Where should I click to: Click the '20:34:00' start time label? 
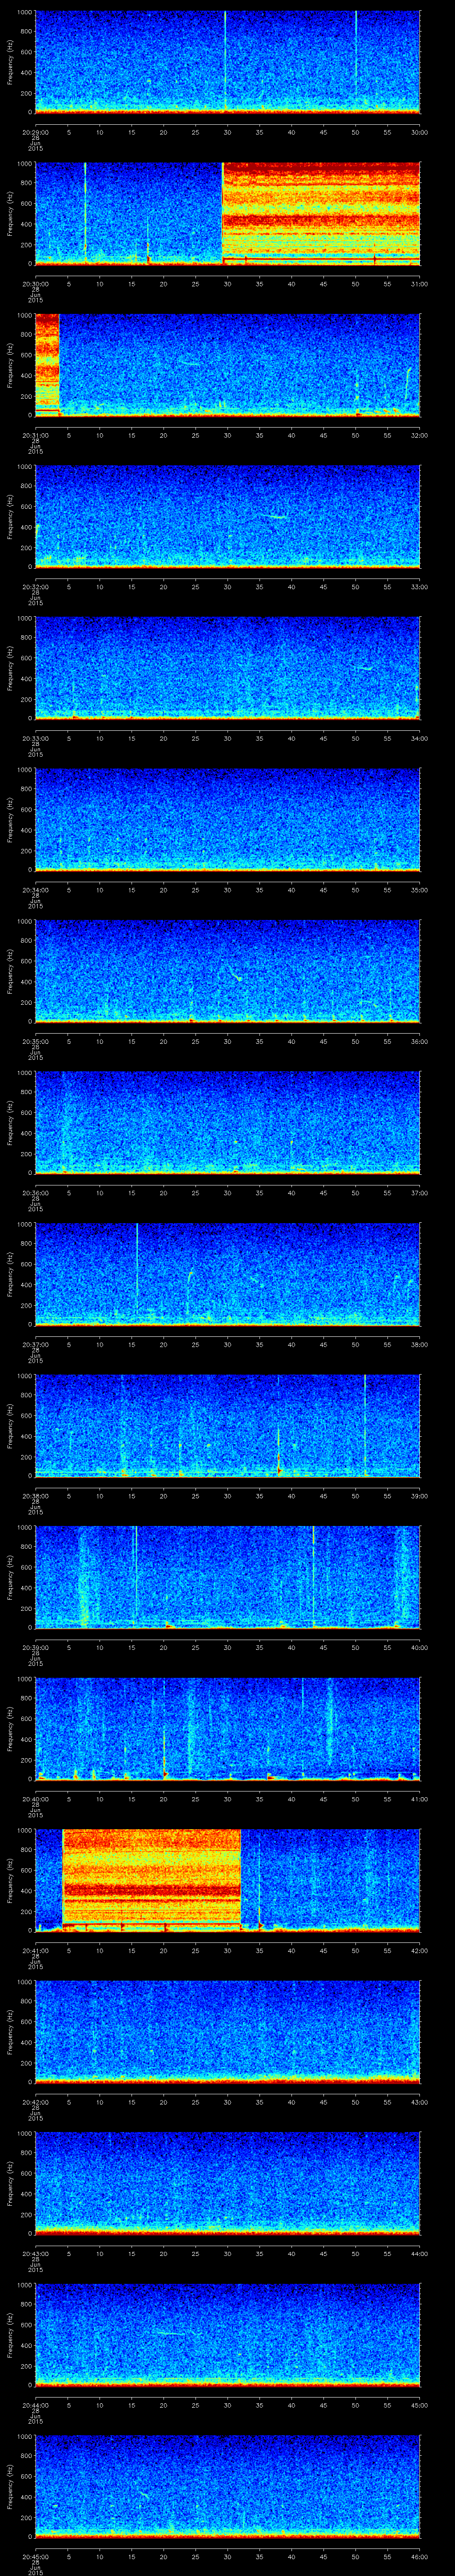coord(35,890)
